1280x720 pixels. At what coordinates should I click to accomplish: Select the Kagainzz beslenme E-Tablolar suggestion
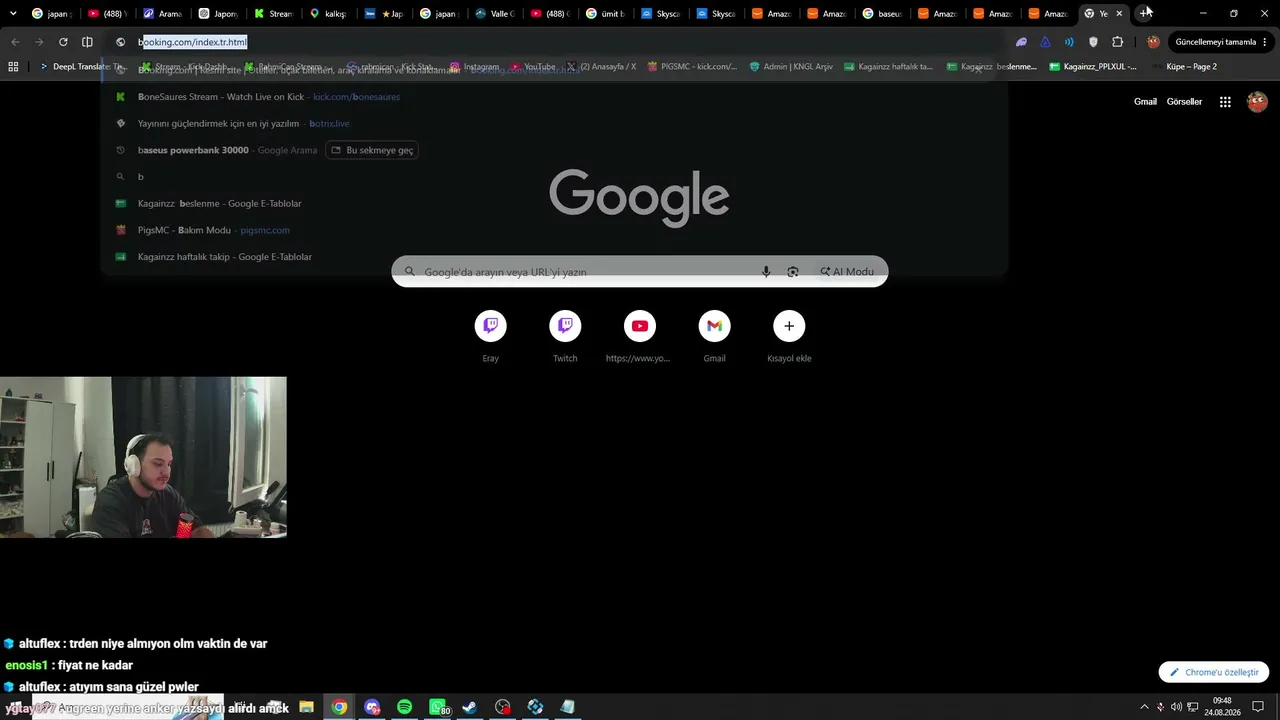pyautogui.click(x=553, y=204)
